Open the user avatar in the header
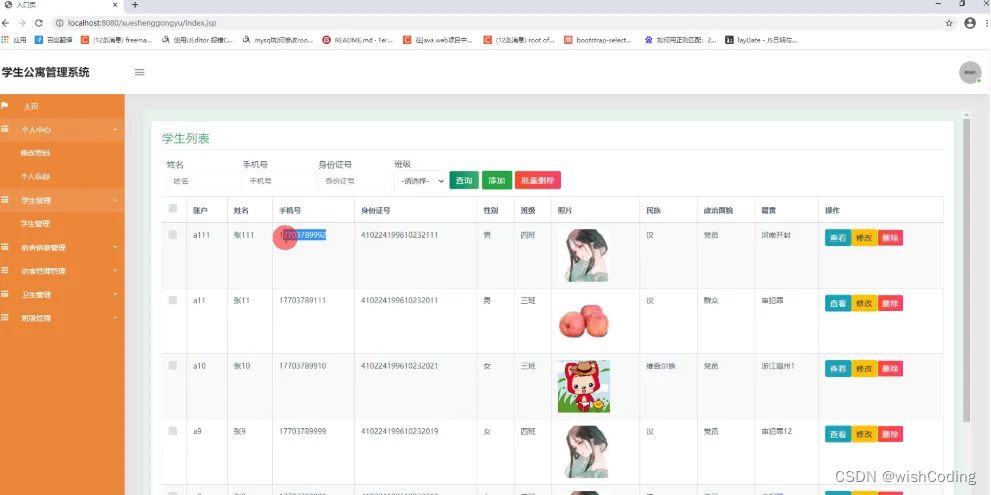 tap(970, 72)
